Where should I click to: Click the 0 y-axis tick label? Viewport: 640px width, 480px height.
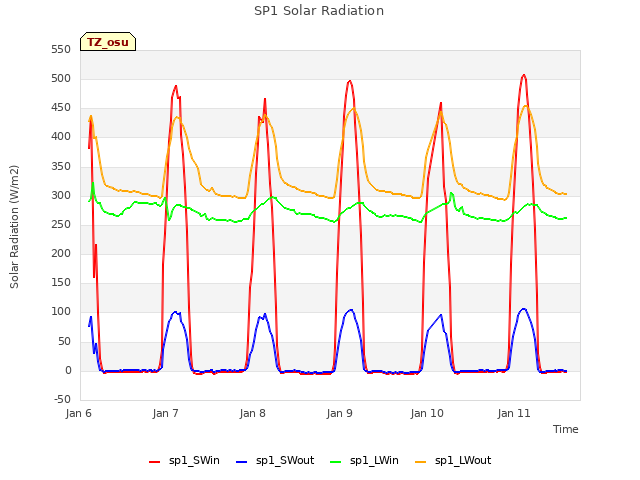click(x=68, y=371)
